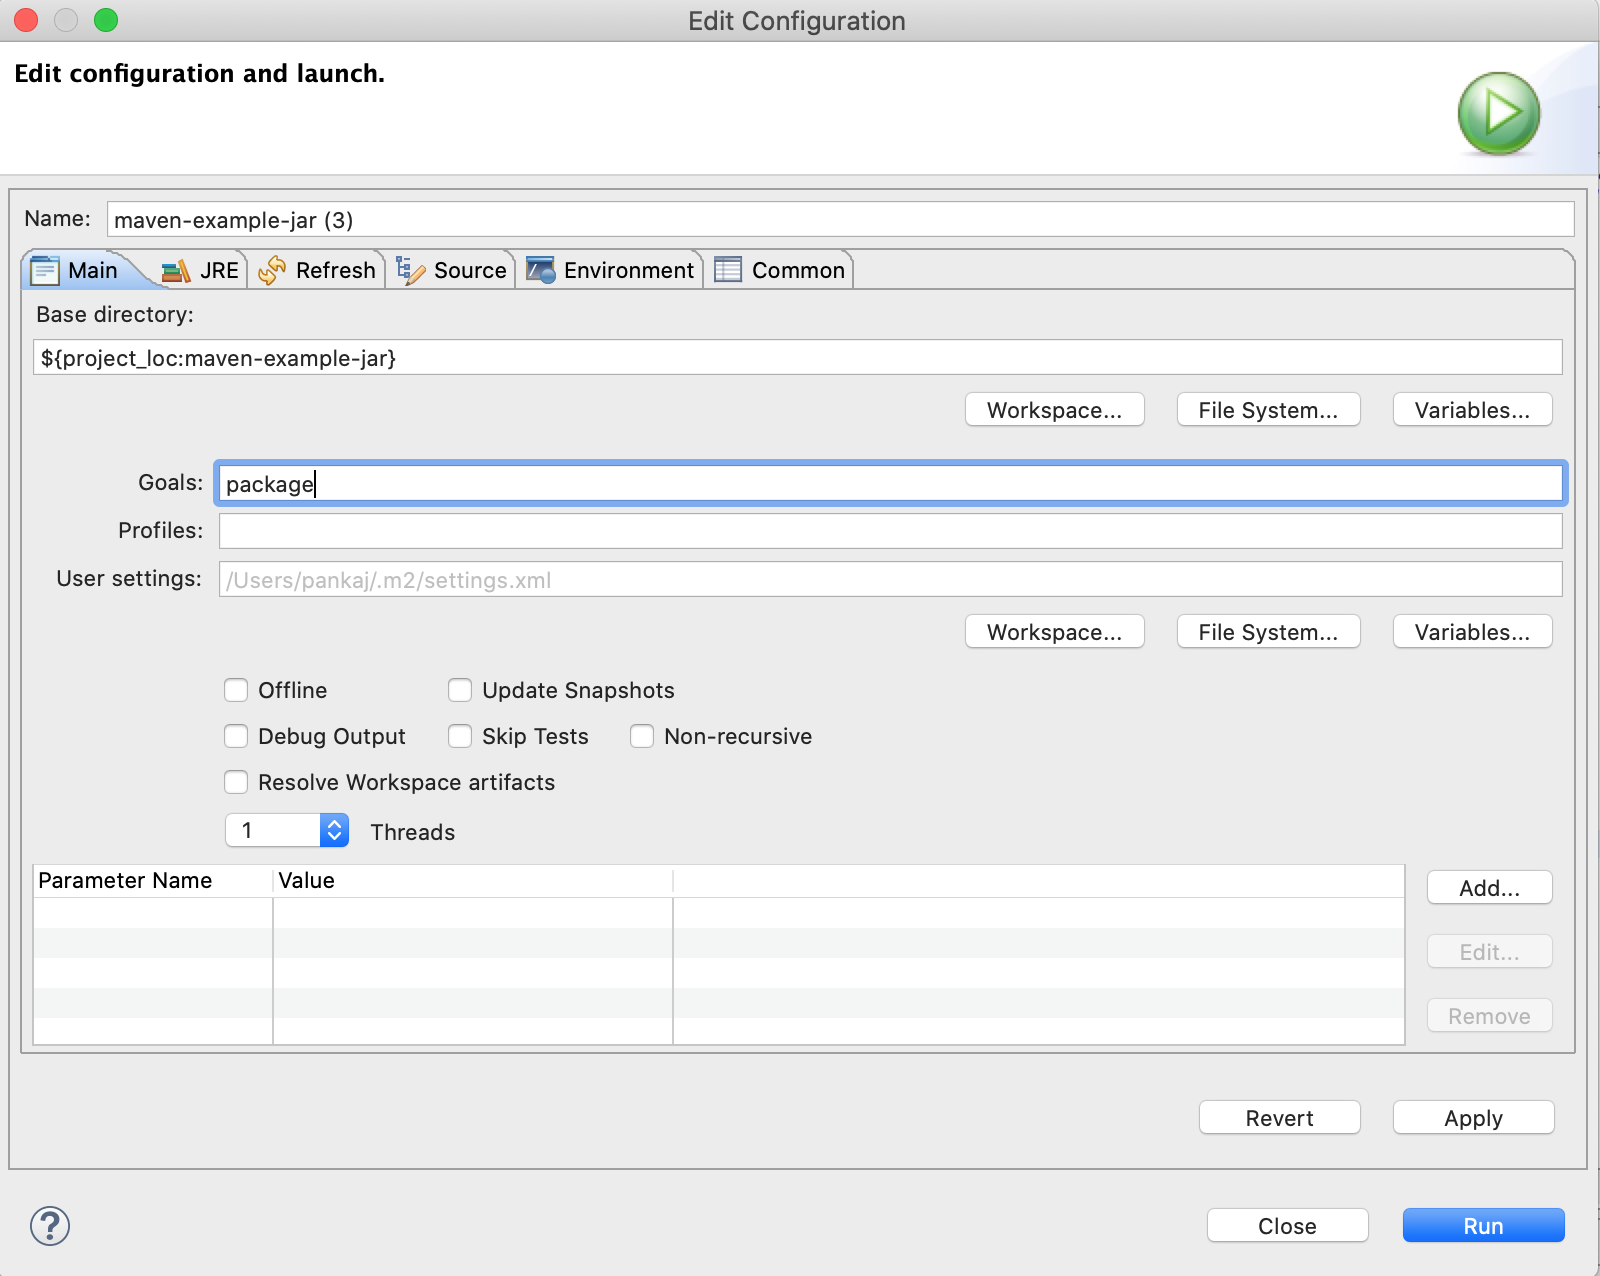The height and width of the screenshot is (1276, 1600).
Task: Enable the Skip Tests checkbox
Action: click(x=460, y=736)
